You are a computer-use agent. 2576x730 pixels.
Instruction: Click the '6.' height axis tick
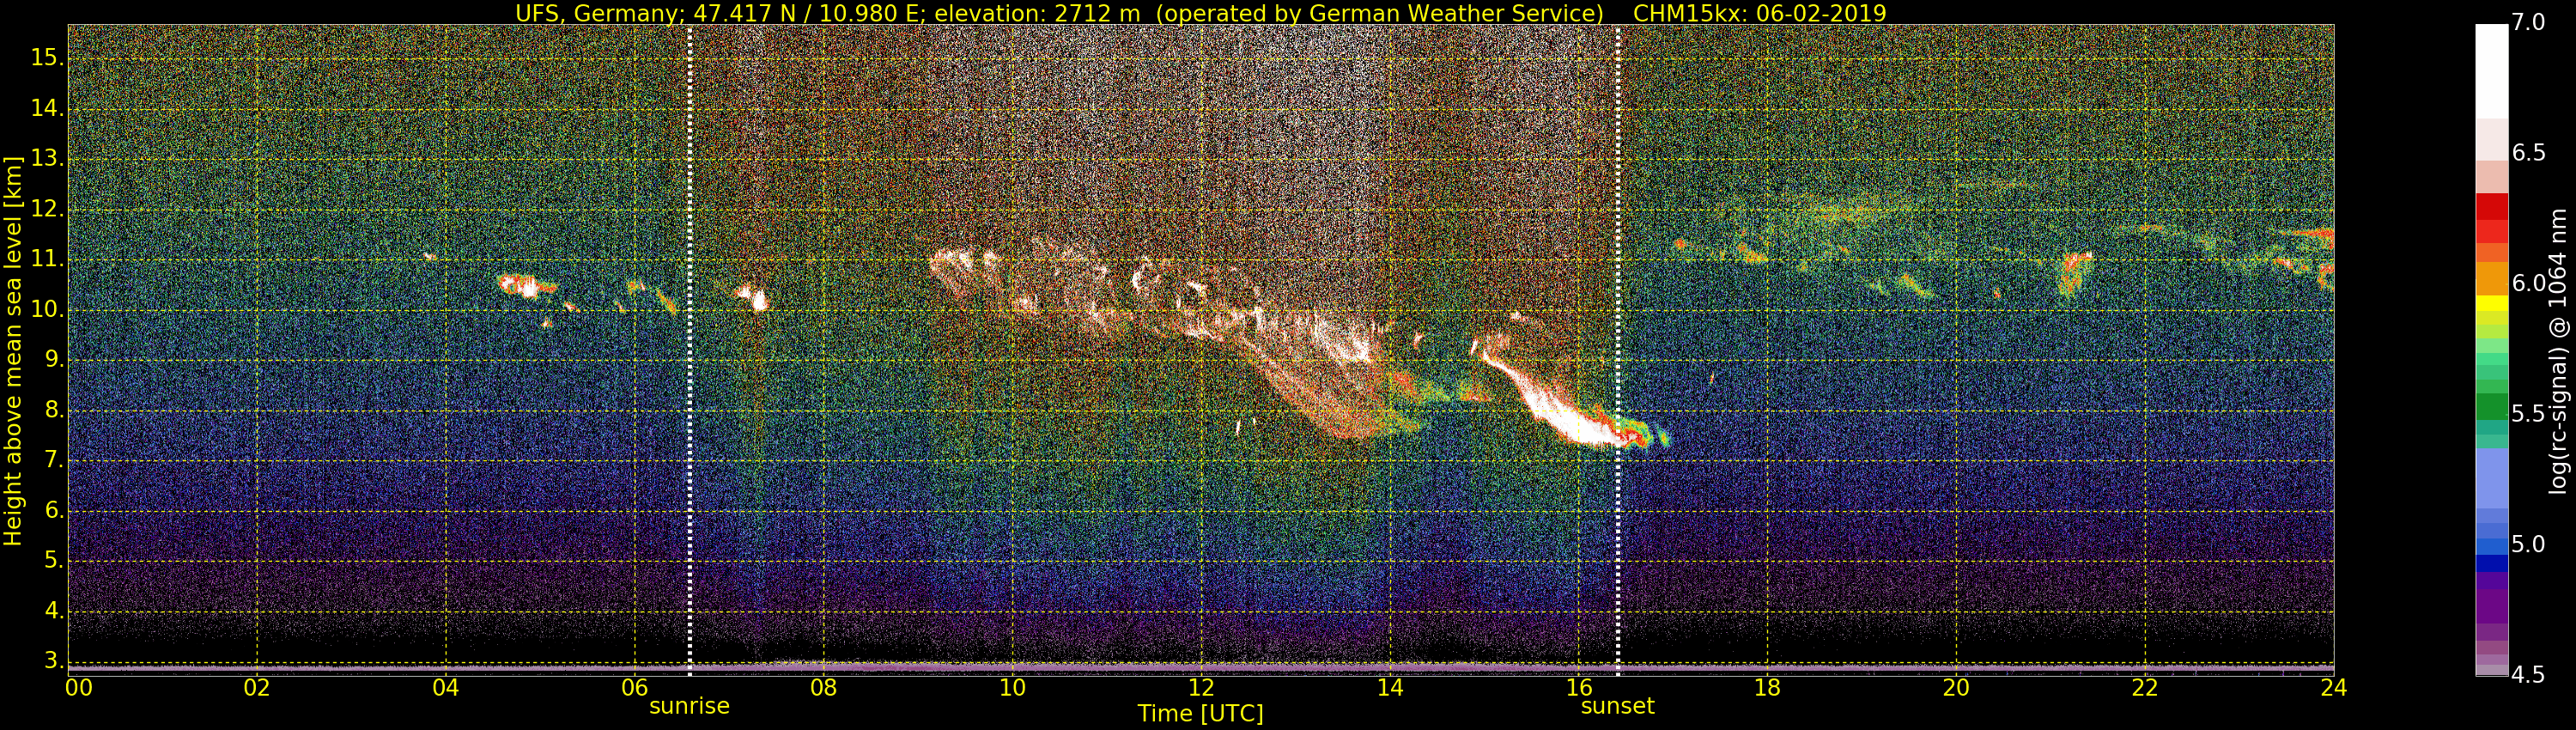(x=53, y=511)
